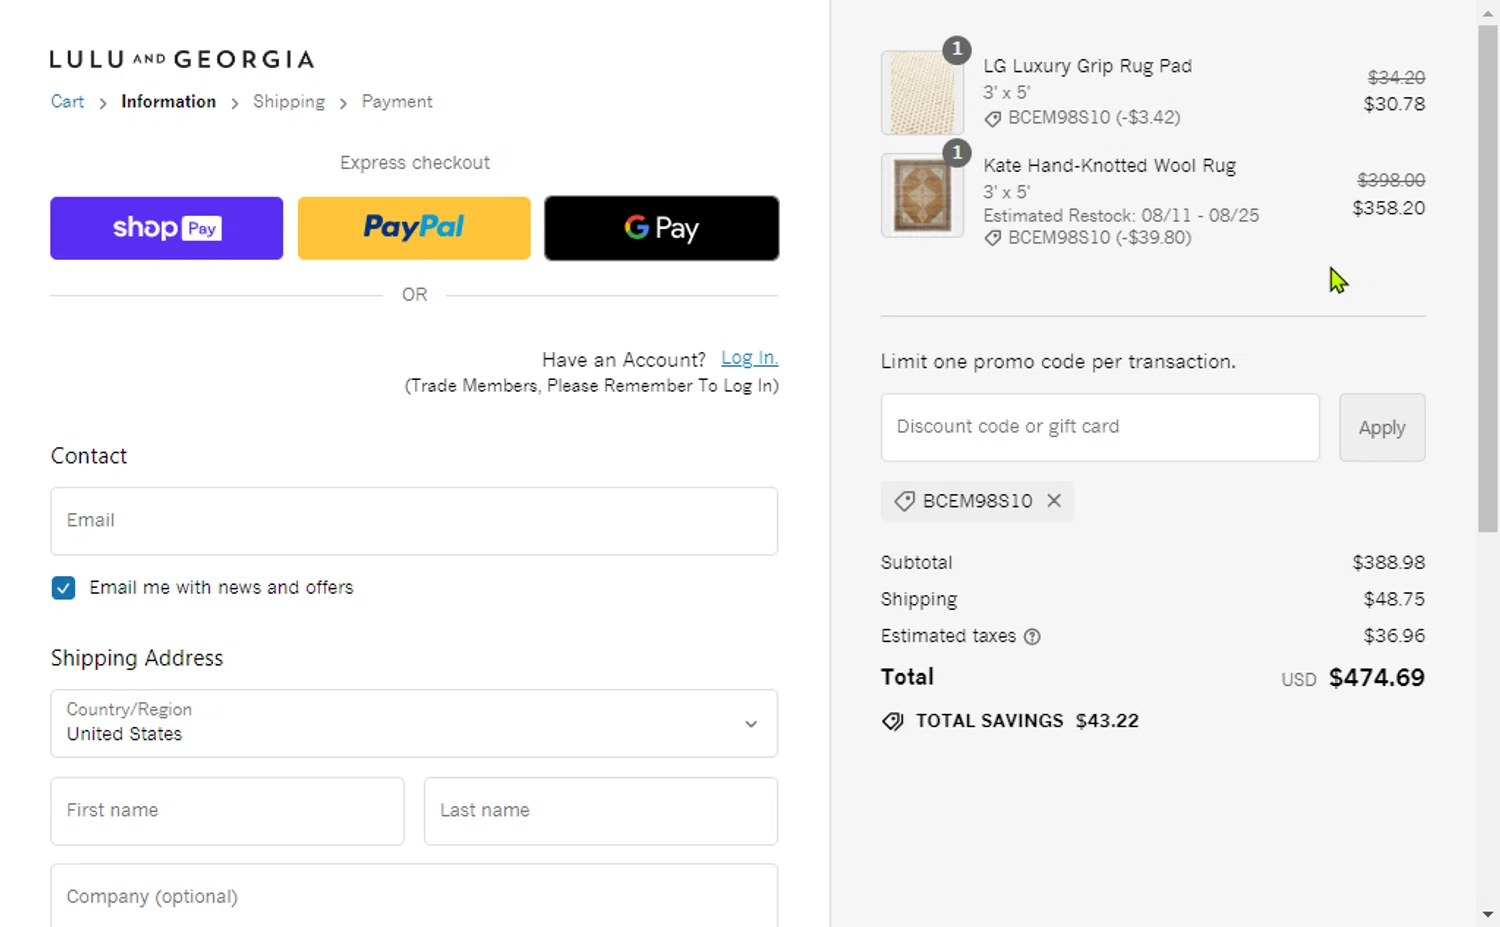Screen dimensions: 1500x927
Task: Choose PayPal express checkout
Action: 414,228
